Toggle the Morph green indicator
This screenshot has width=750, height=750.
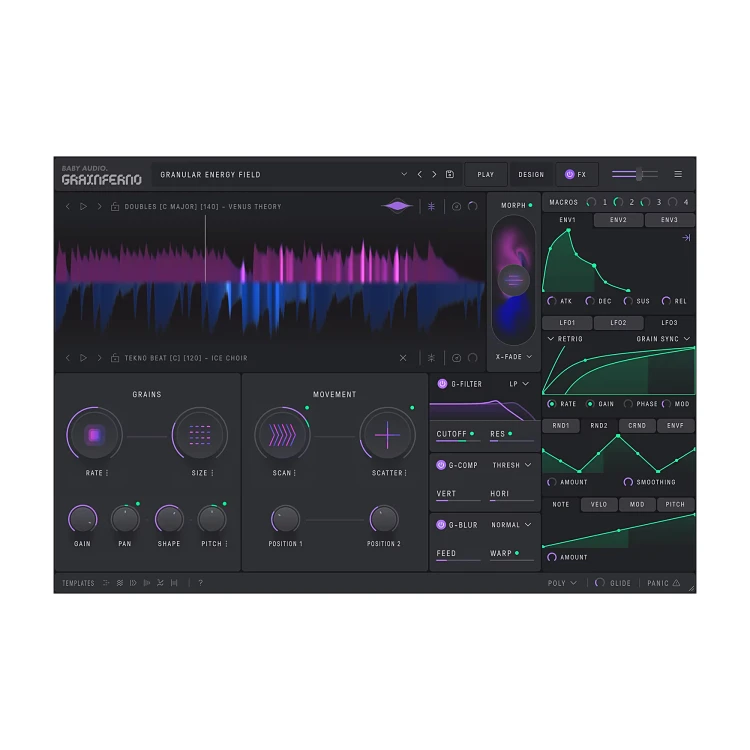click(x=530, y=205)
